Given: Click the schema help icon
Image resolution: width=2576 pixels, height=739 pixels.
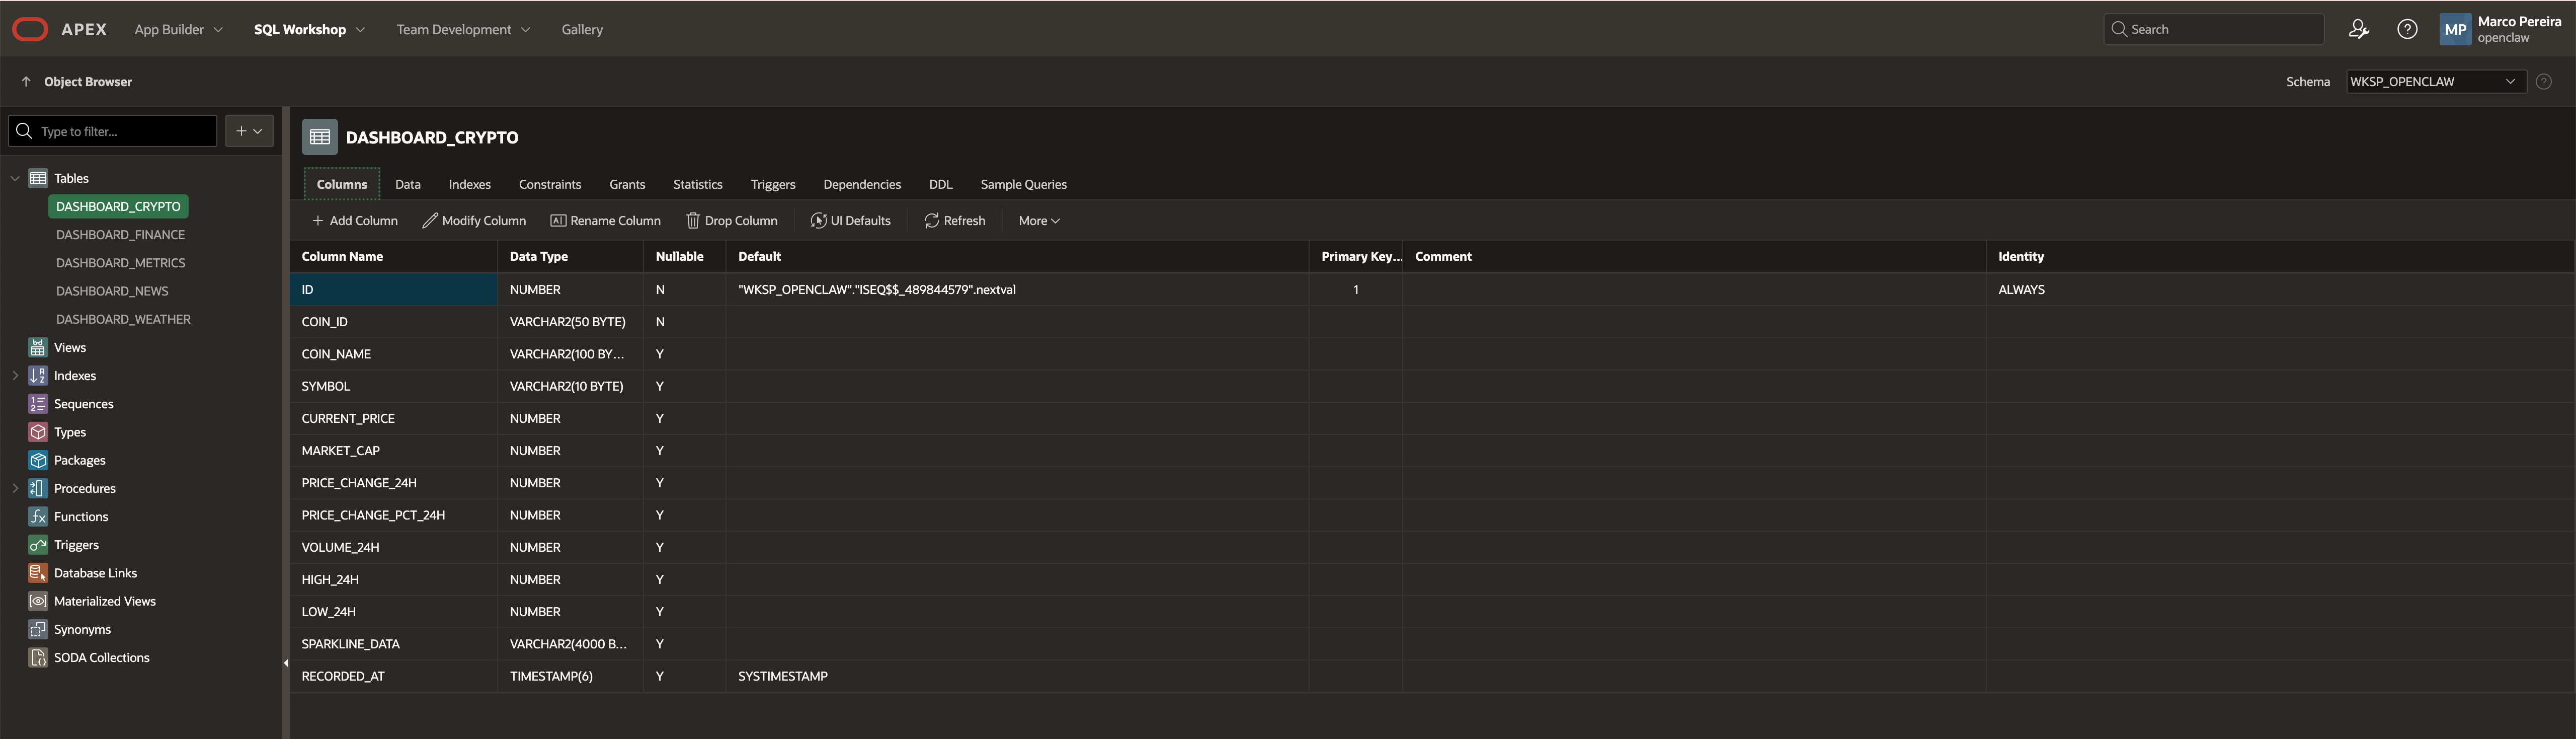Looking at the screenshot, I should 2543,82.
